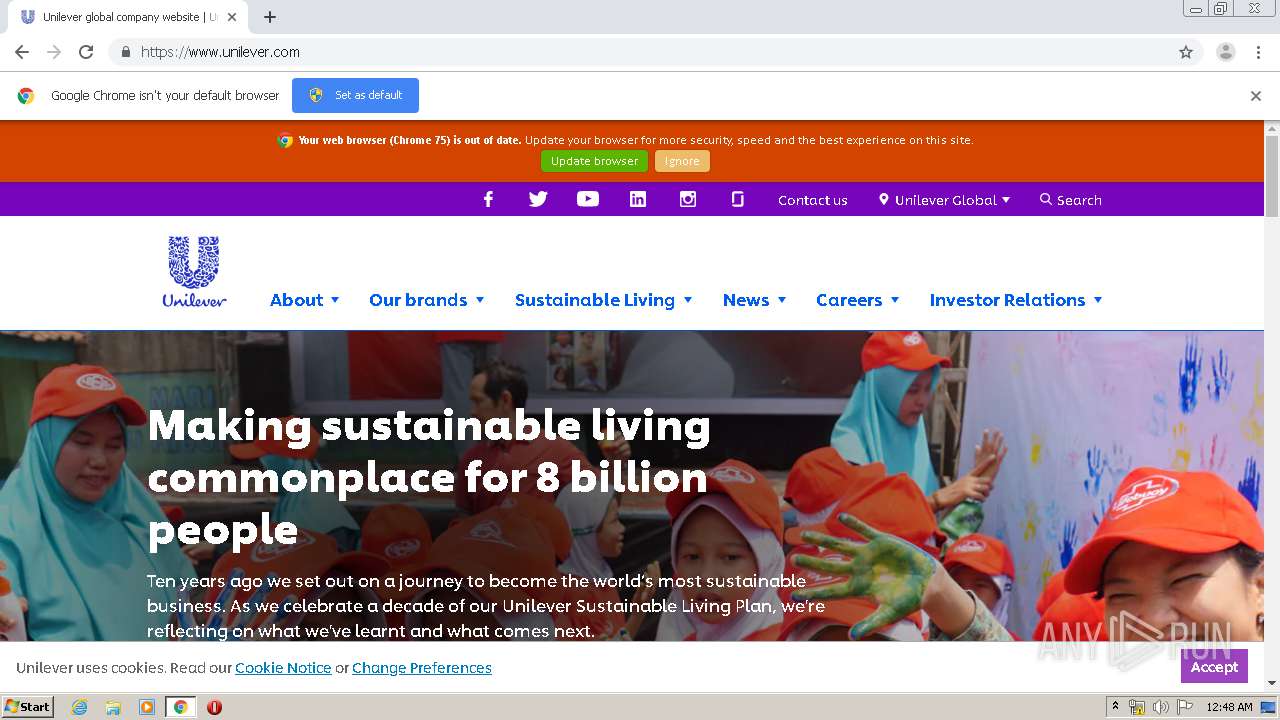Show hidden system tray icons
The height and width of the screenshot is (720, 1280).
point(1115,707)
